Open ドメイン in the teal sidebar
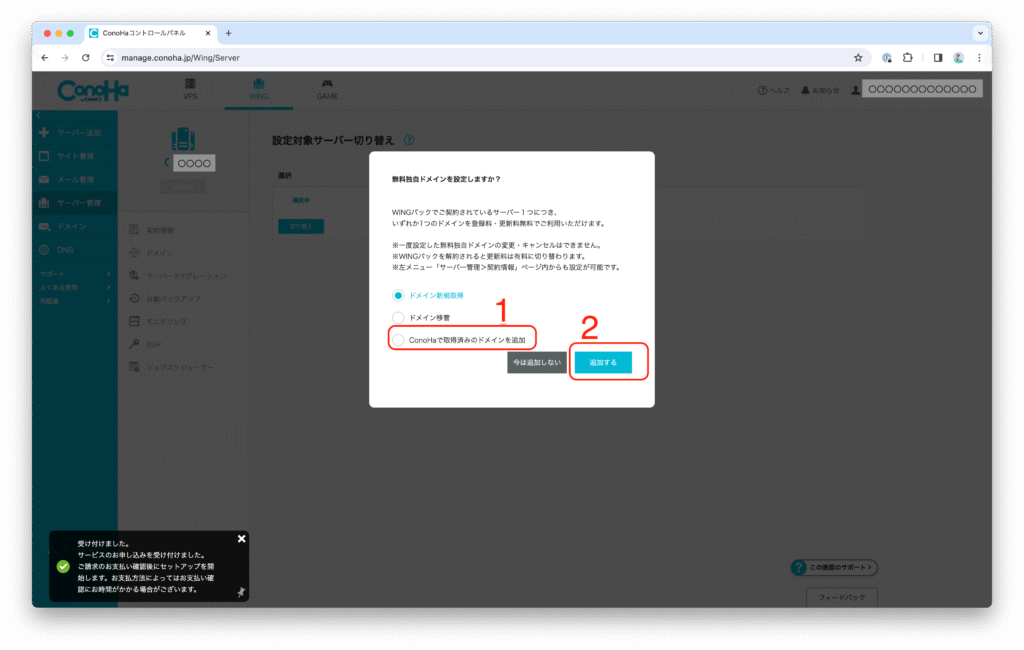This screenshot has width=1024, height=650. tap(76, 227)
